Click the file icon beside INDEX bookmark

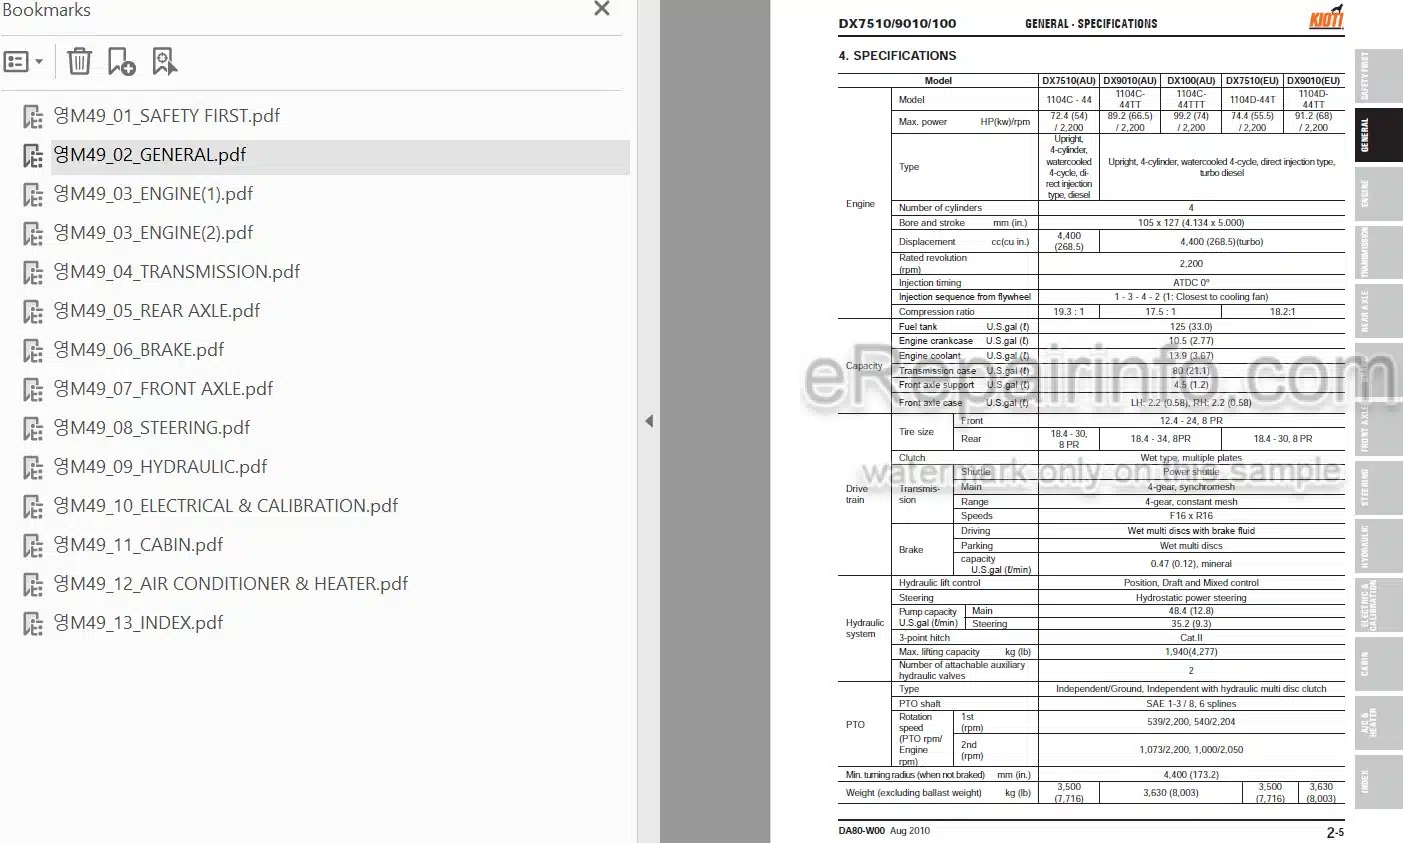[33, 624]
